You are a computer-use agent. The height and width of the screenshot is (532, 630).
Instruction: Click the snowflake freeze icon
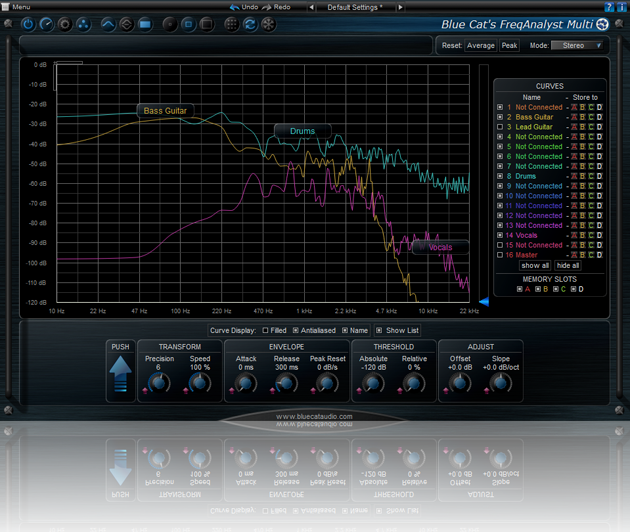click(268, 25)
